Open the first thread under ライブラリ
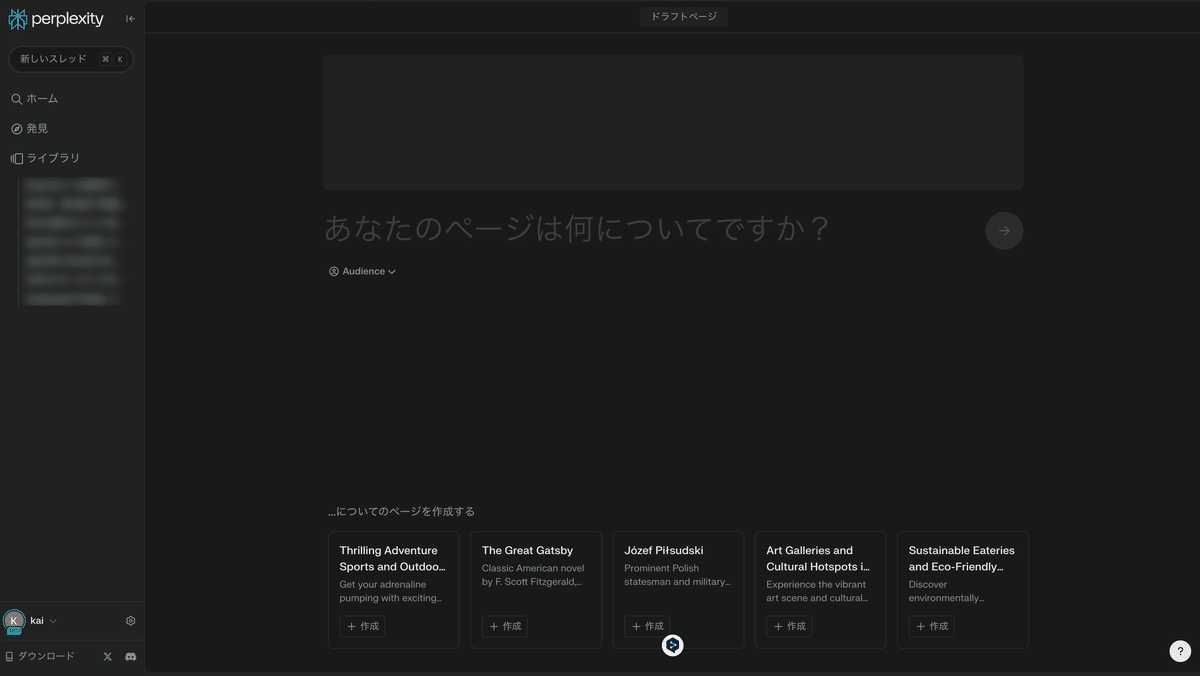 tap(70, 185)
